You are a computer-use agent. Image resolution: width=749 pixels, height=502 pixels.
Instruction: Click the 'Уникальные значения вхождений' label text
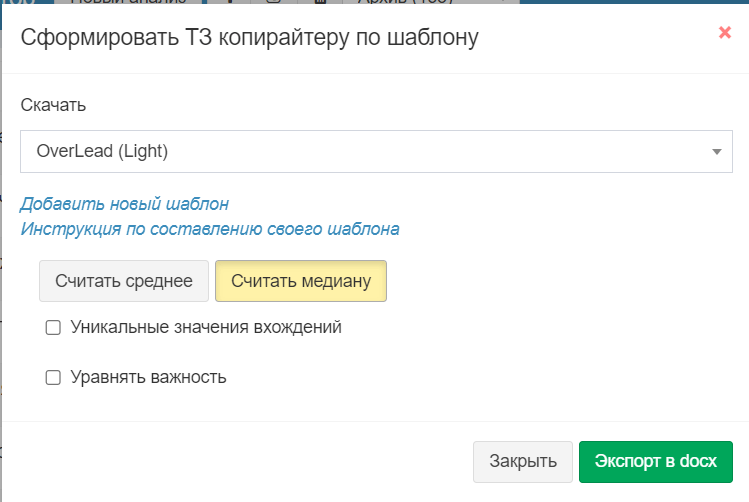point(206,327)
